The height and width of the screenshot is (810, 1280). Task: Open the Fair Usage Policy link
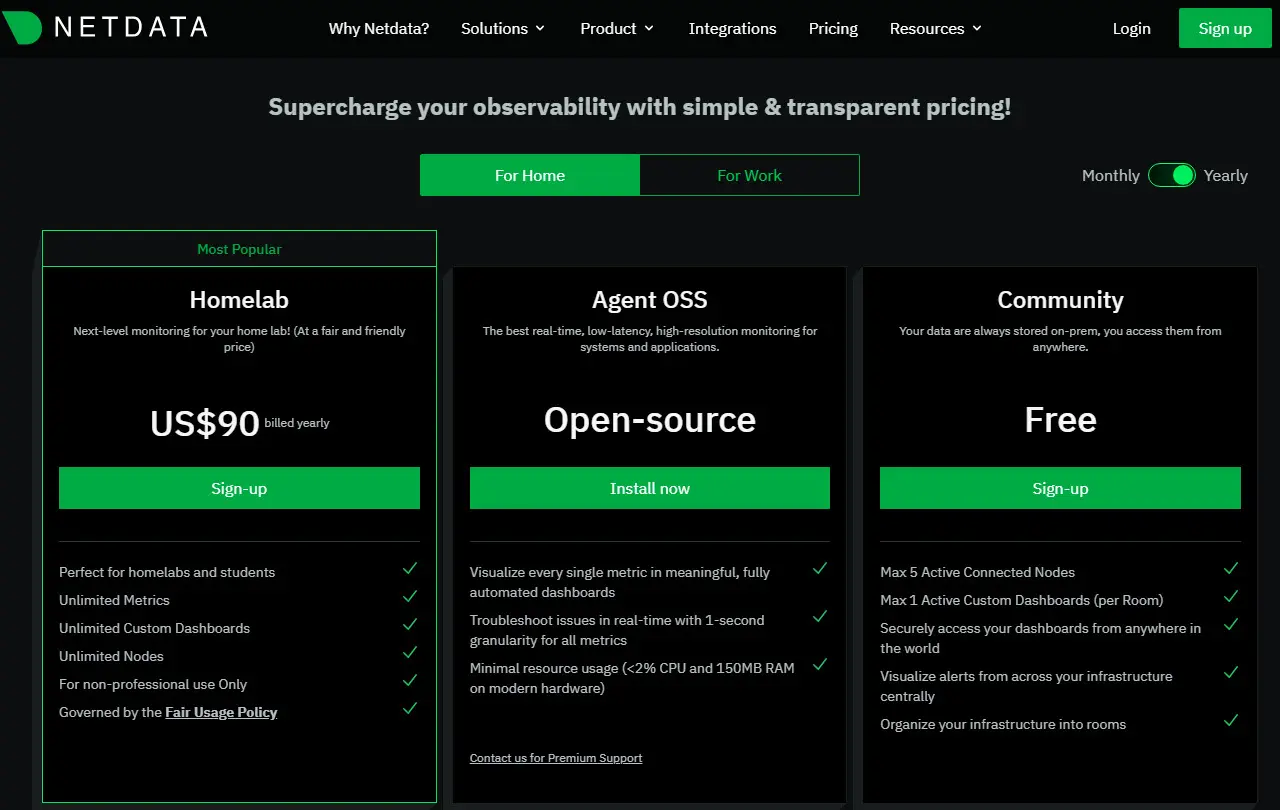pyautogui.click(x=221, y=713)
